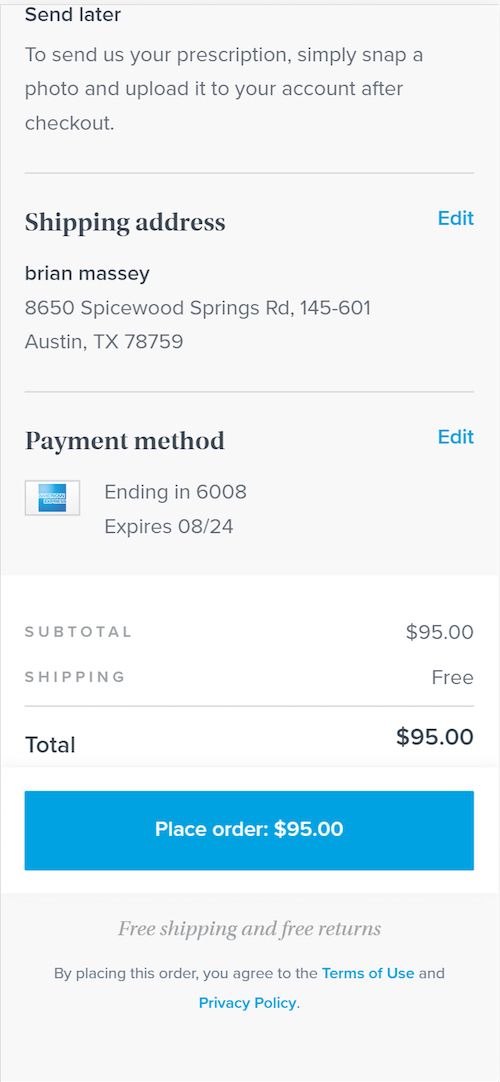Click the Spicewood Springs Rd street address

pyautogui.click(x=198, y=308)
